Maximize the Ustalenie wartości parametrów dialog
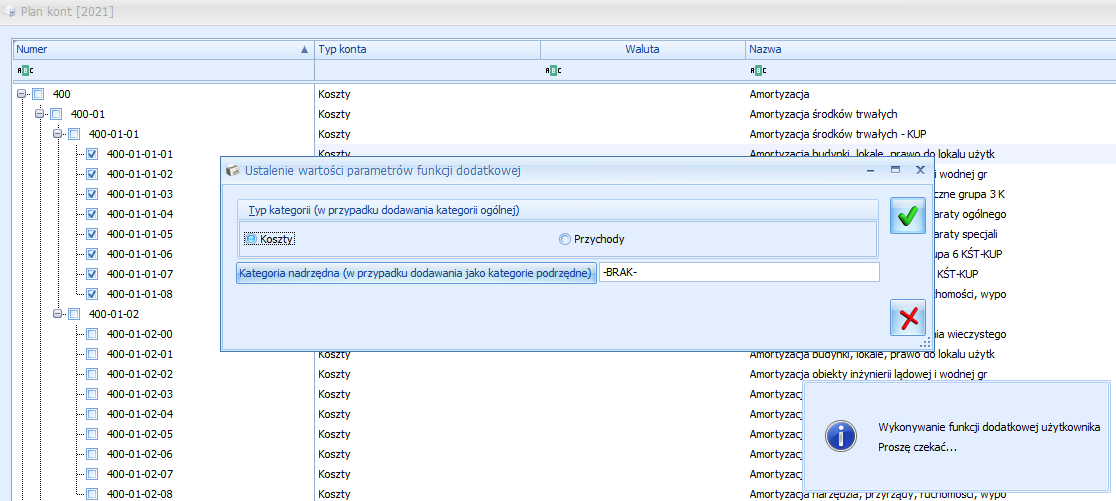 (x=895, y=170)
